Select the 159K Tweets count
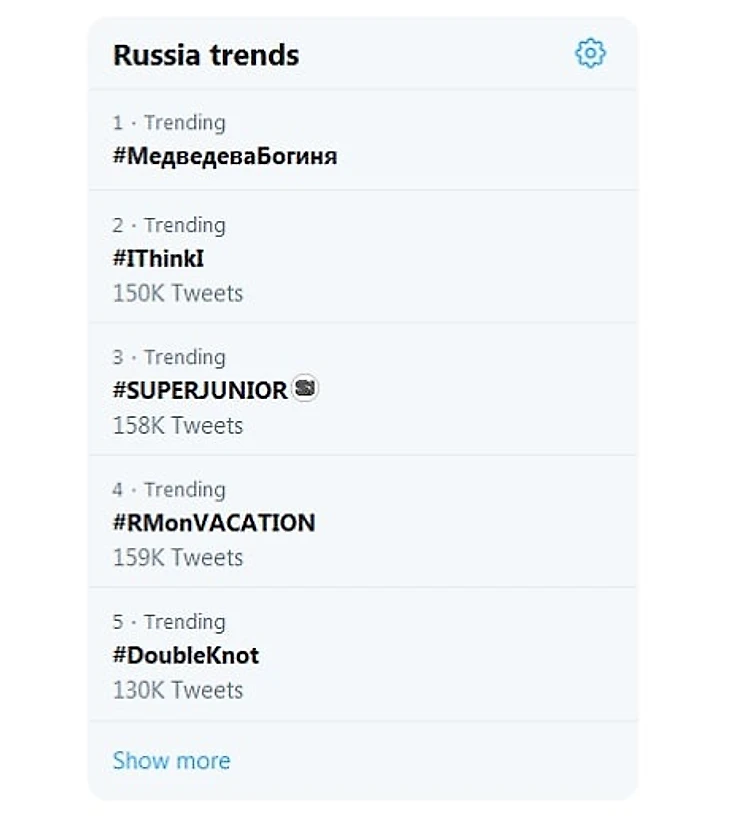 [x=178, y=557]
